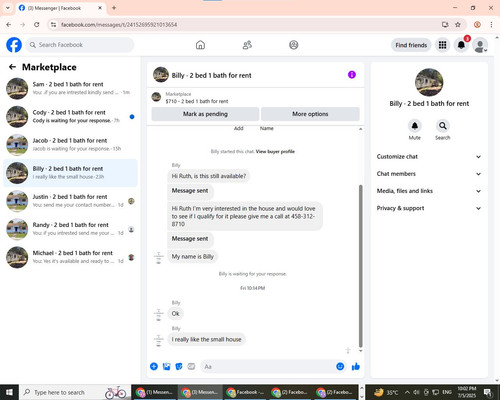The height and width of the screenshot is (400, 500).
Task: Expand the Media, files and links section
Action: coord(429,191)
